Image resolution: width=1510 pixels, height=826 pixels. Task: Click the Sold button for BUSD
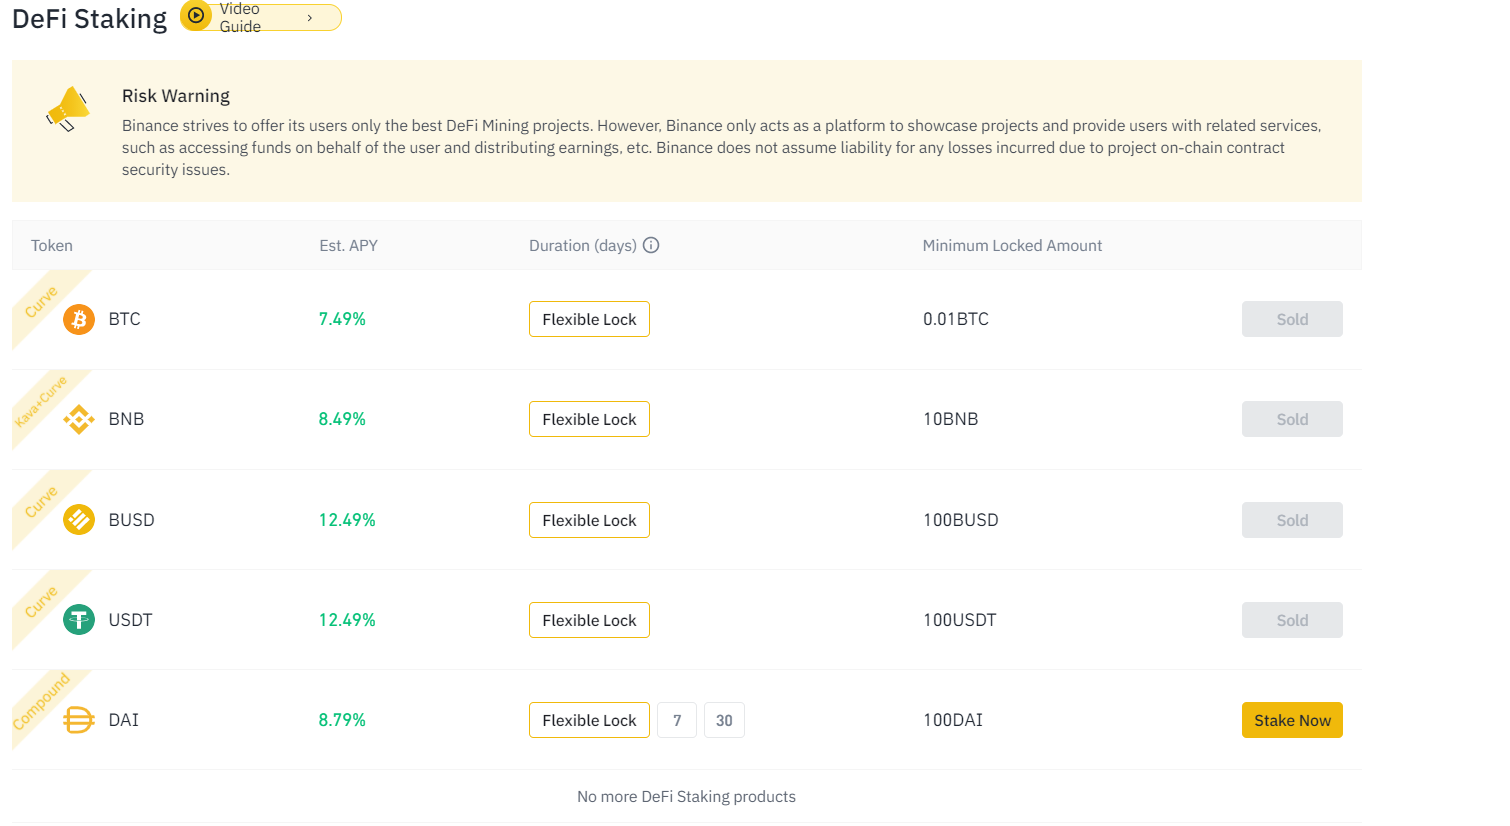1292,520
